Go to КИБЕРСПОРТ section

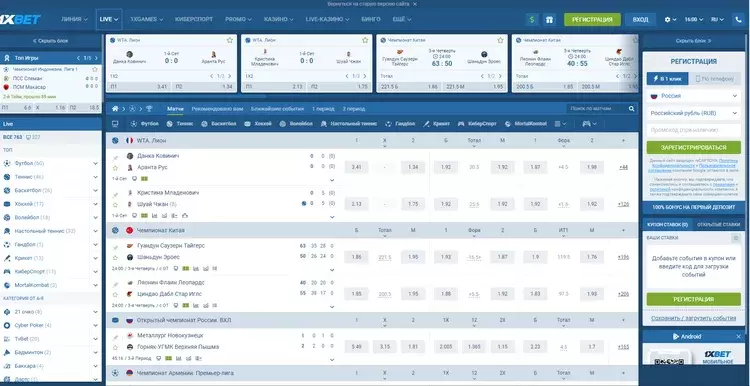point(194,20)
